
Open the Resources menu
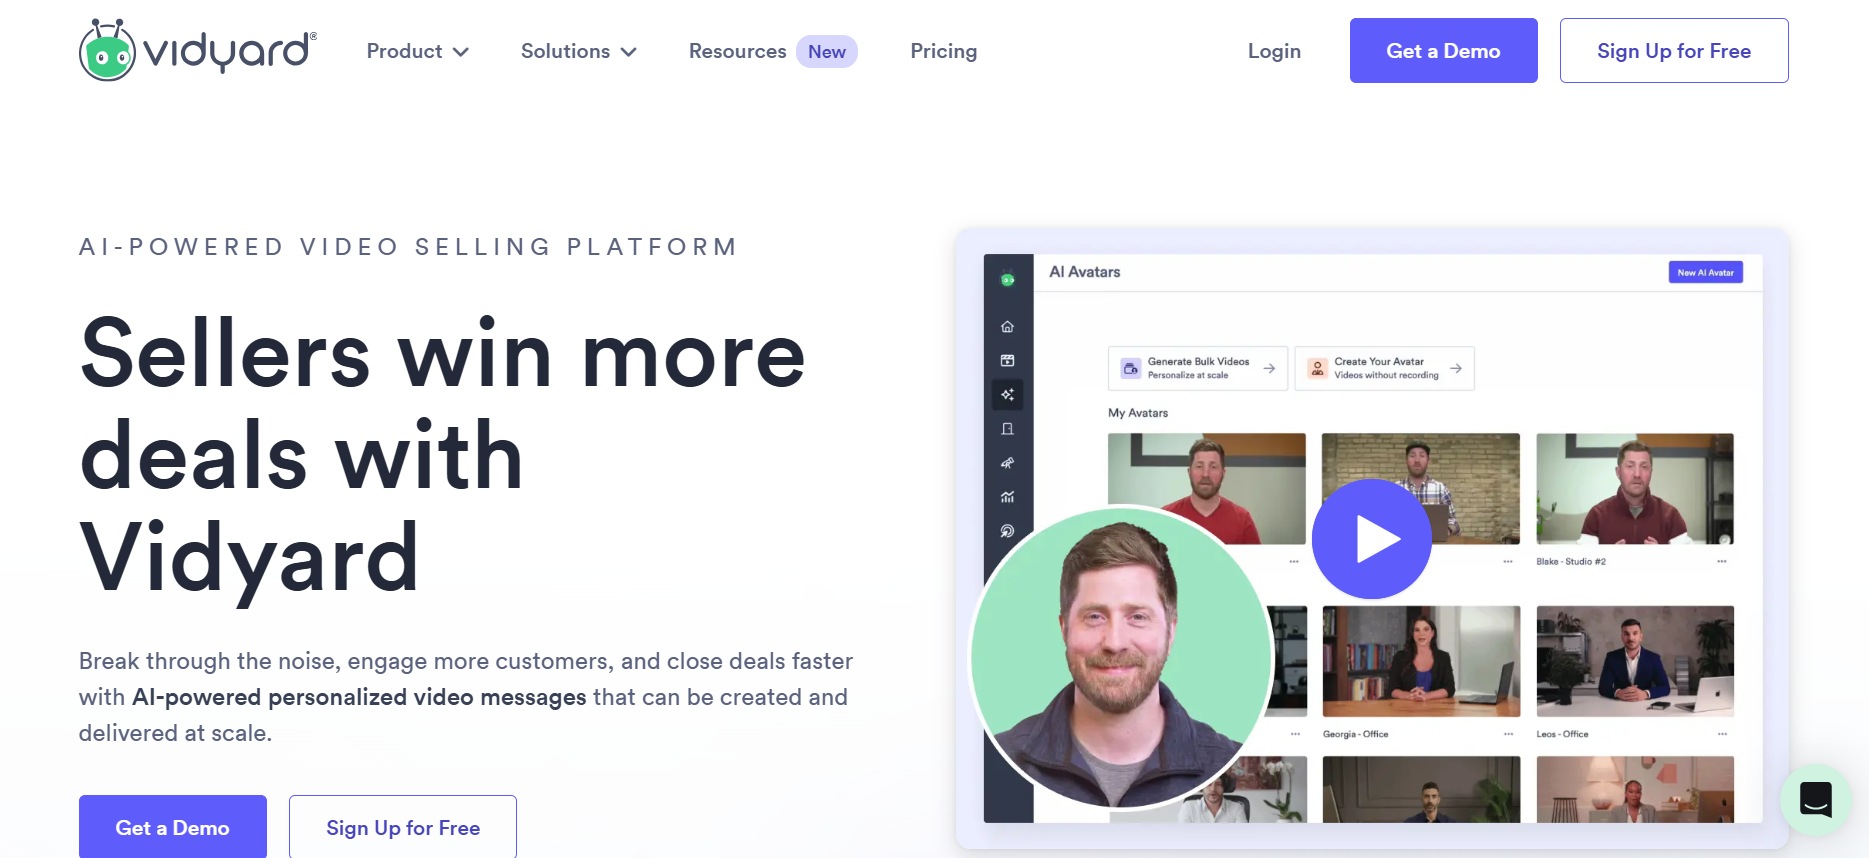(737, 51)
